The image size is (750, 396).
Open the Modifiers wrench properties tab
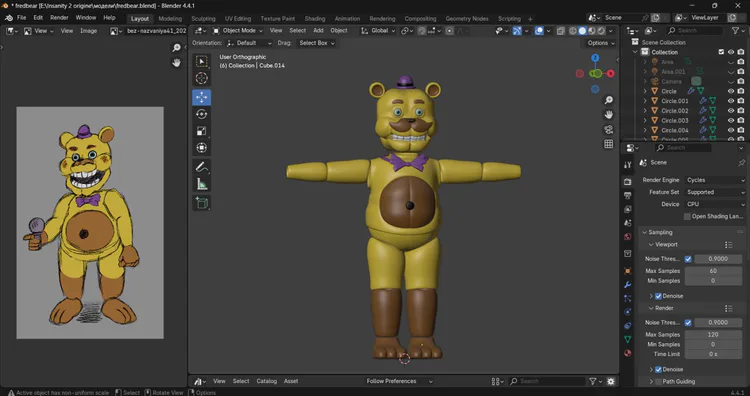tap(628, 285)
